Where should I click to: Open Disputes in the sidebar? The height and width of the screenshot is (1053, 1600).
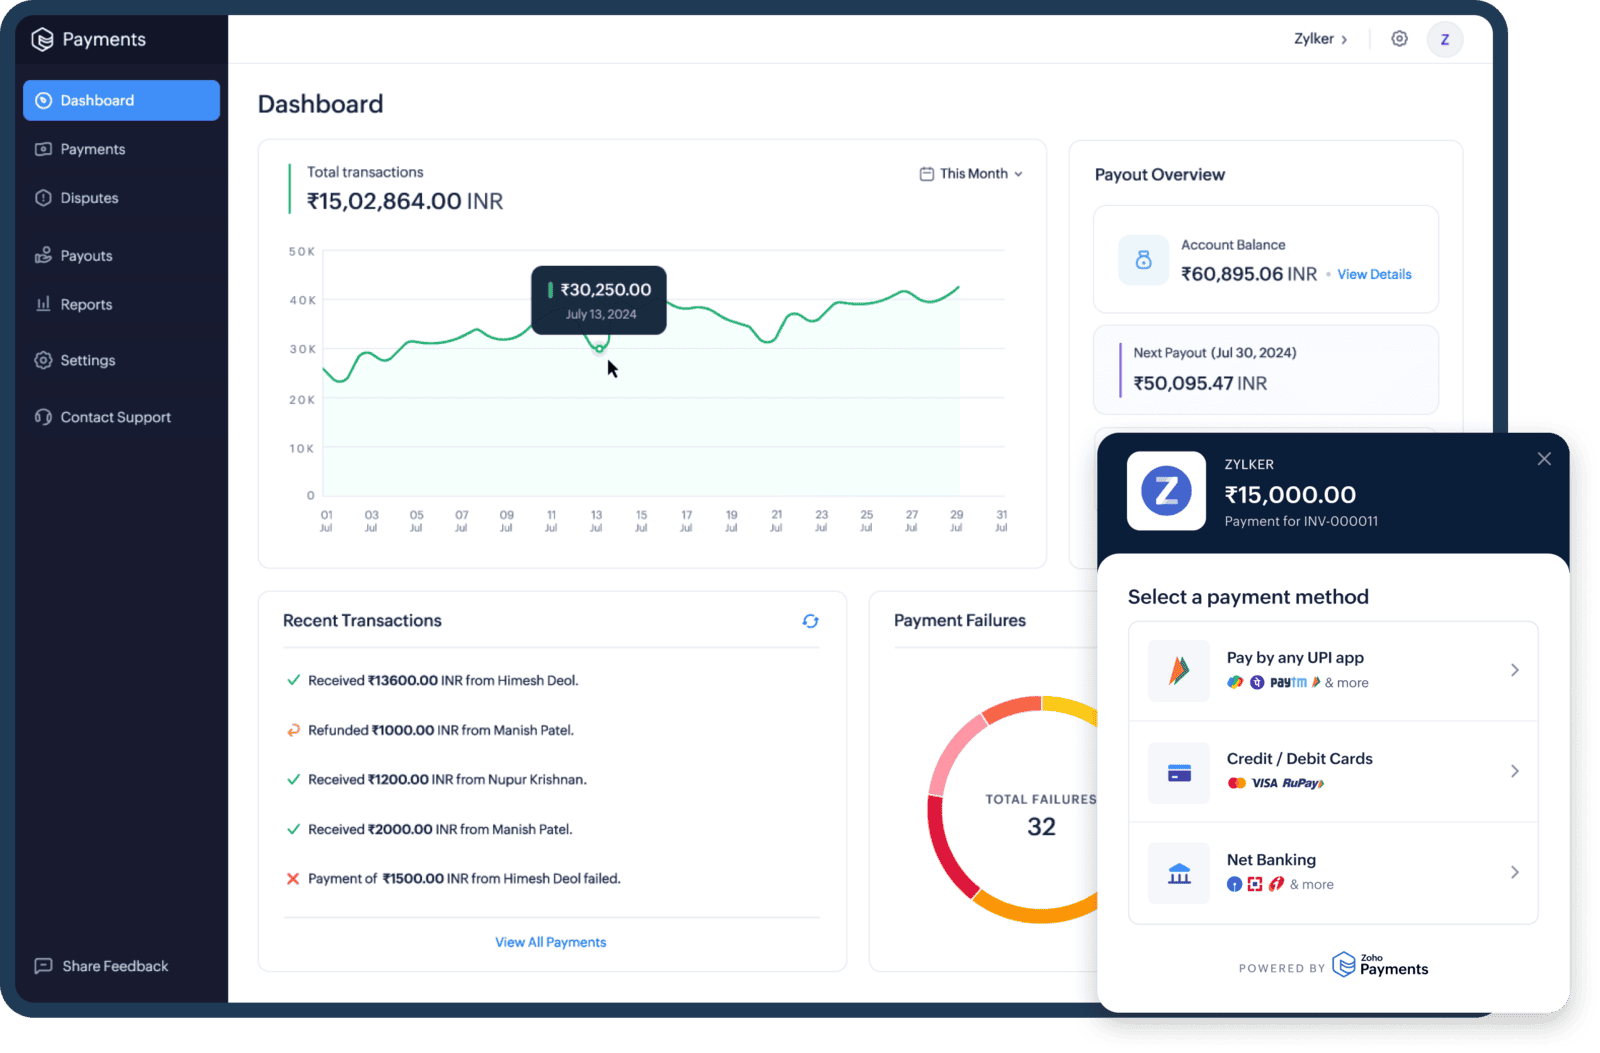click(89, 198)
